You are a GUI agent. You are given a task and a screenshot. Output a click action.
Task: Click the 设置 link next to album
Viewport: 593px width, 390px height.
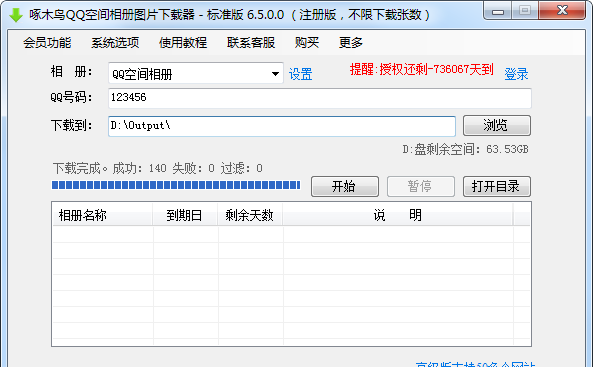301,74
